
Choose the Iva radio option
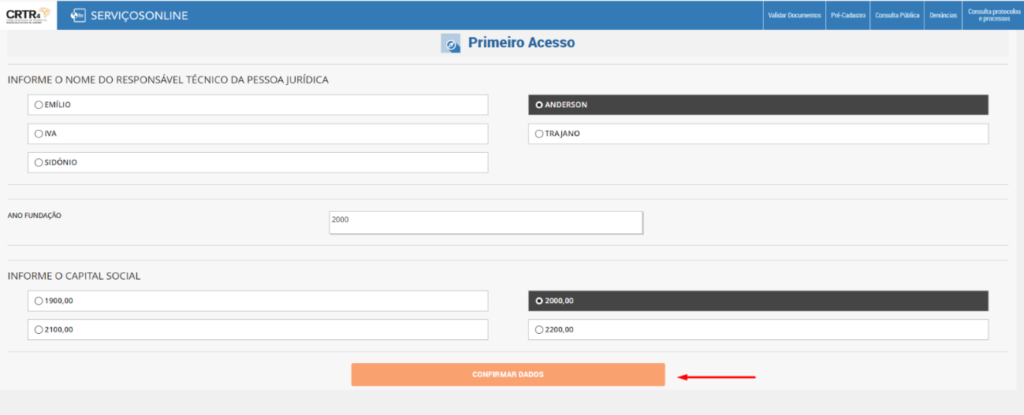pyautogui.click(x=39, y=133)
